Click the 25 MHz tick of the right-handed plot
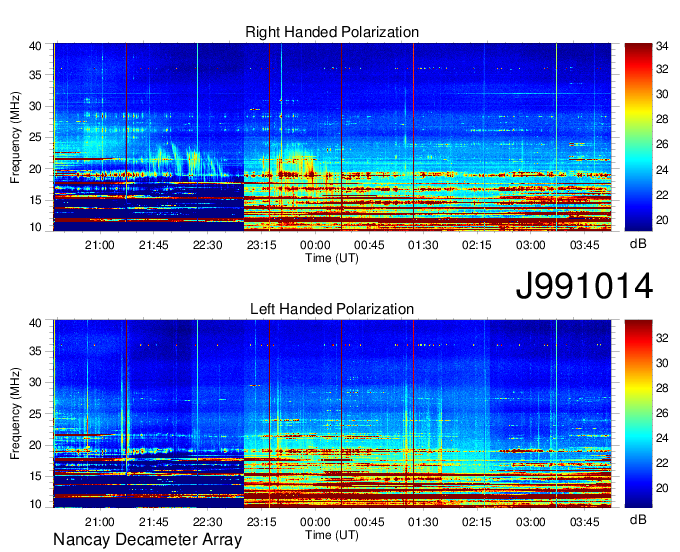Viewport: 680px width, 552px height. (x=35, y=137)
